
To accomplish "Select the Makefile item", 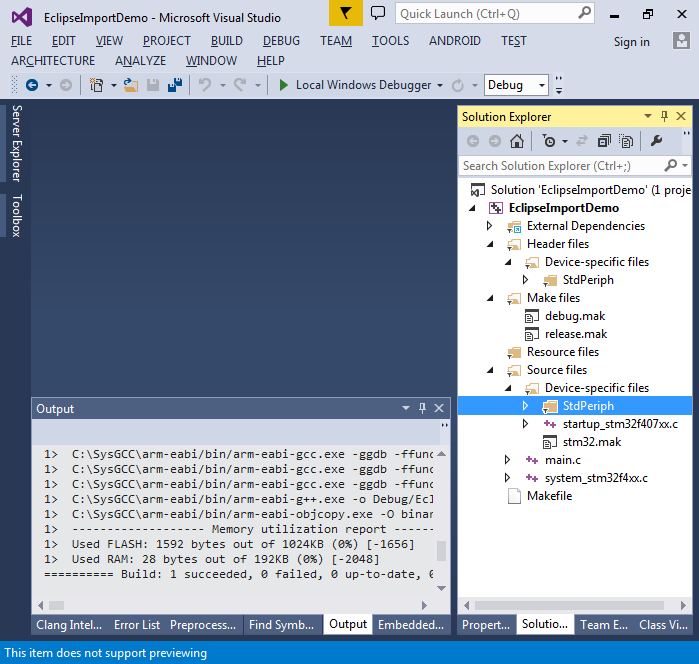I will 549,496.
